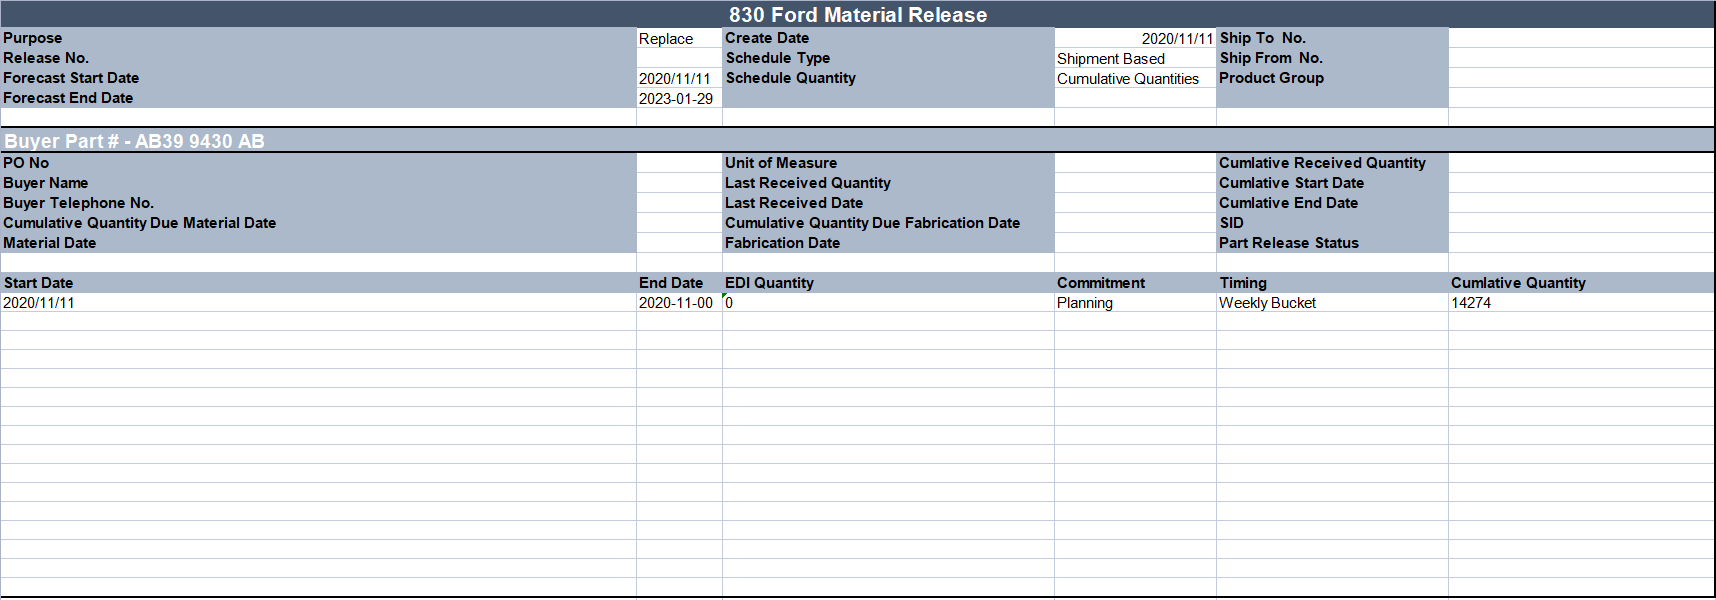Select the 'Buyer Telephone No.' label

318,203
